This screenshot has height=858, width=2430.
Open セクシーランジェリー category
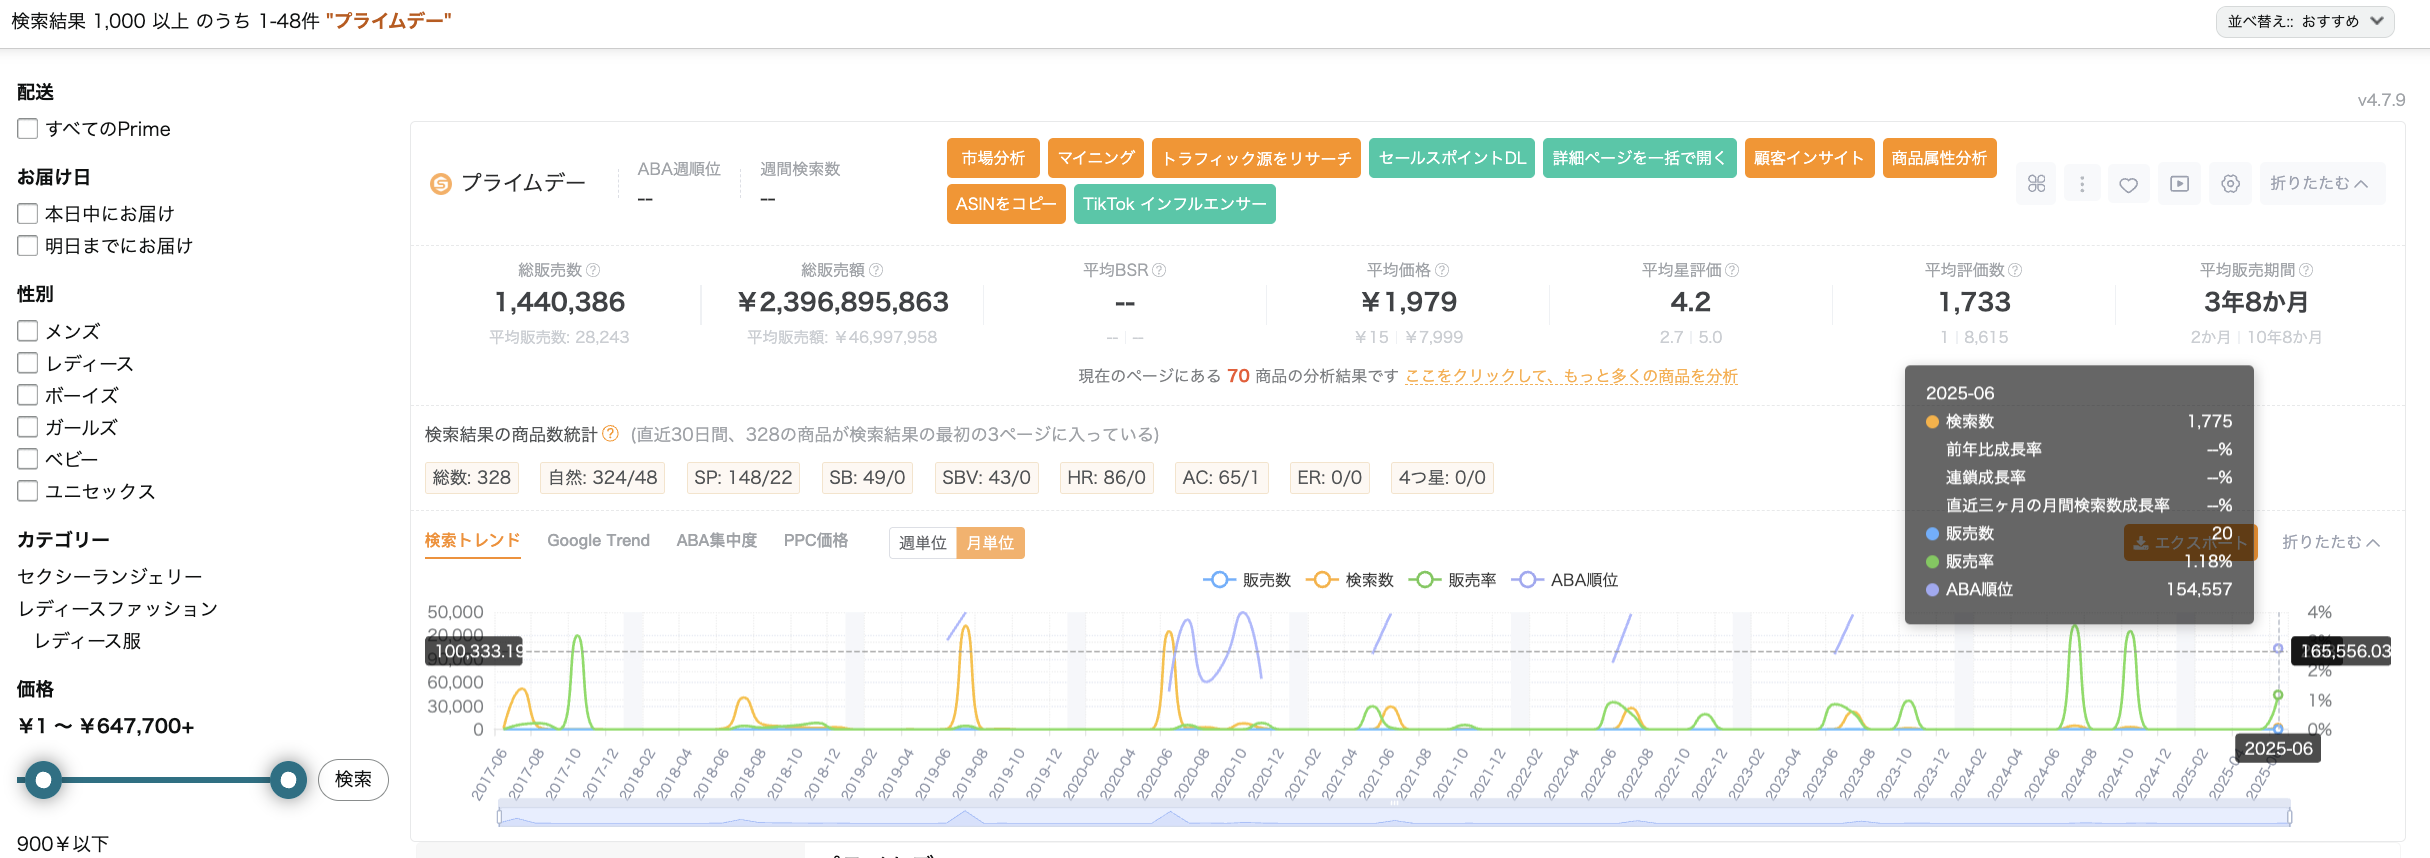click(110, 577)
